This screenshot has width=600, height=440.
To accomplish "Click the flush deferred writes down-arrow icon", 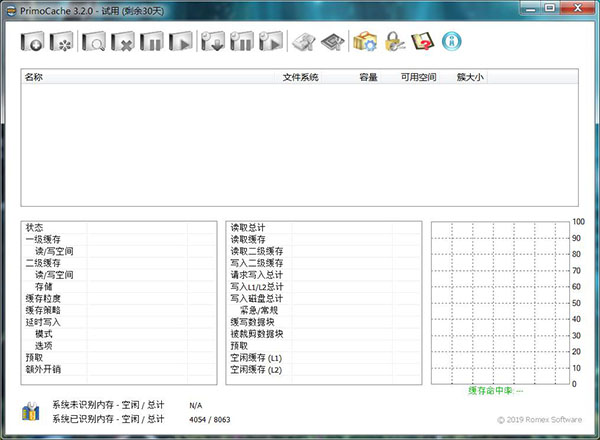I will pyautogui.click(x=213, y=41).
